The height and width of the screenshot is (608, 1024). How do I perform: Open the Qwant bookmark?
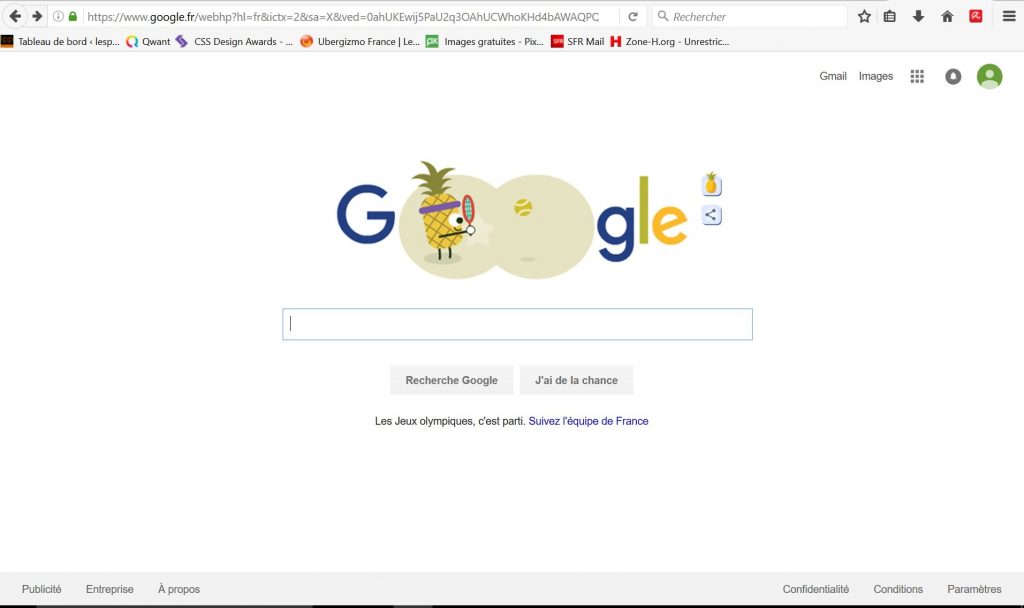click(x=148, y=41)
